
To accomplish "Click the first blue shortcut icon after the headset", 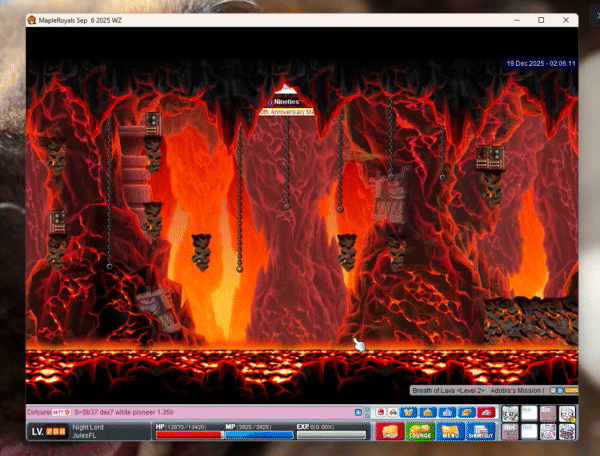I will coord(408,412).
